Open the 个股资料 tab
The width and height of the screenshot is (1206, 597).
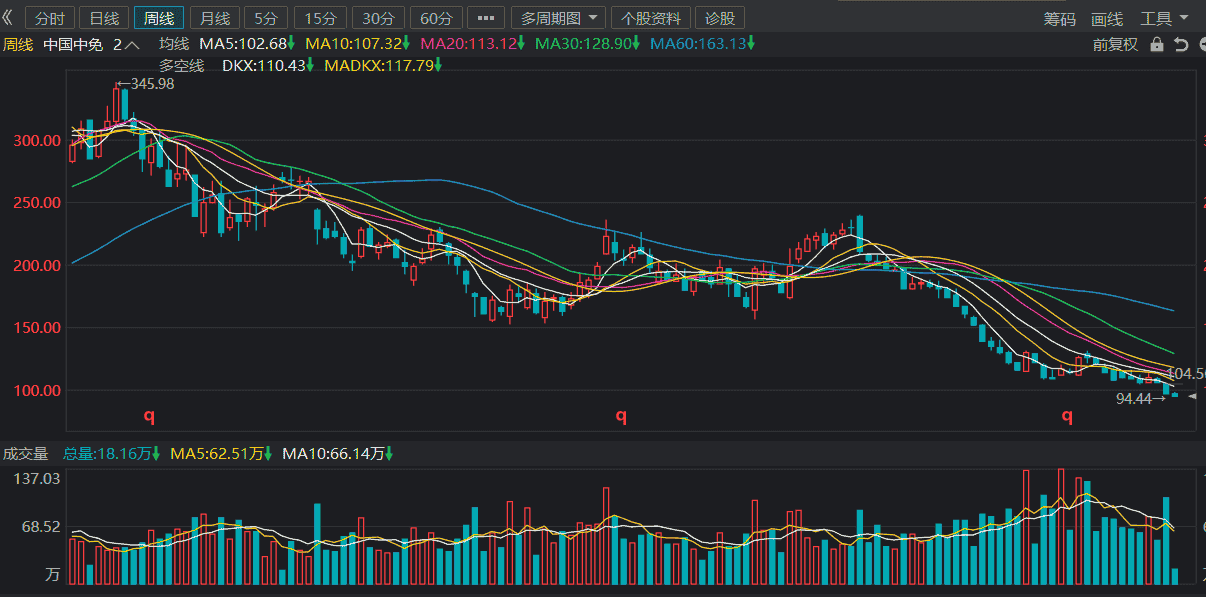(651, 18)
